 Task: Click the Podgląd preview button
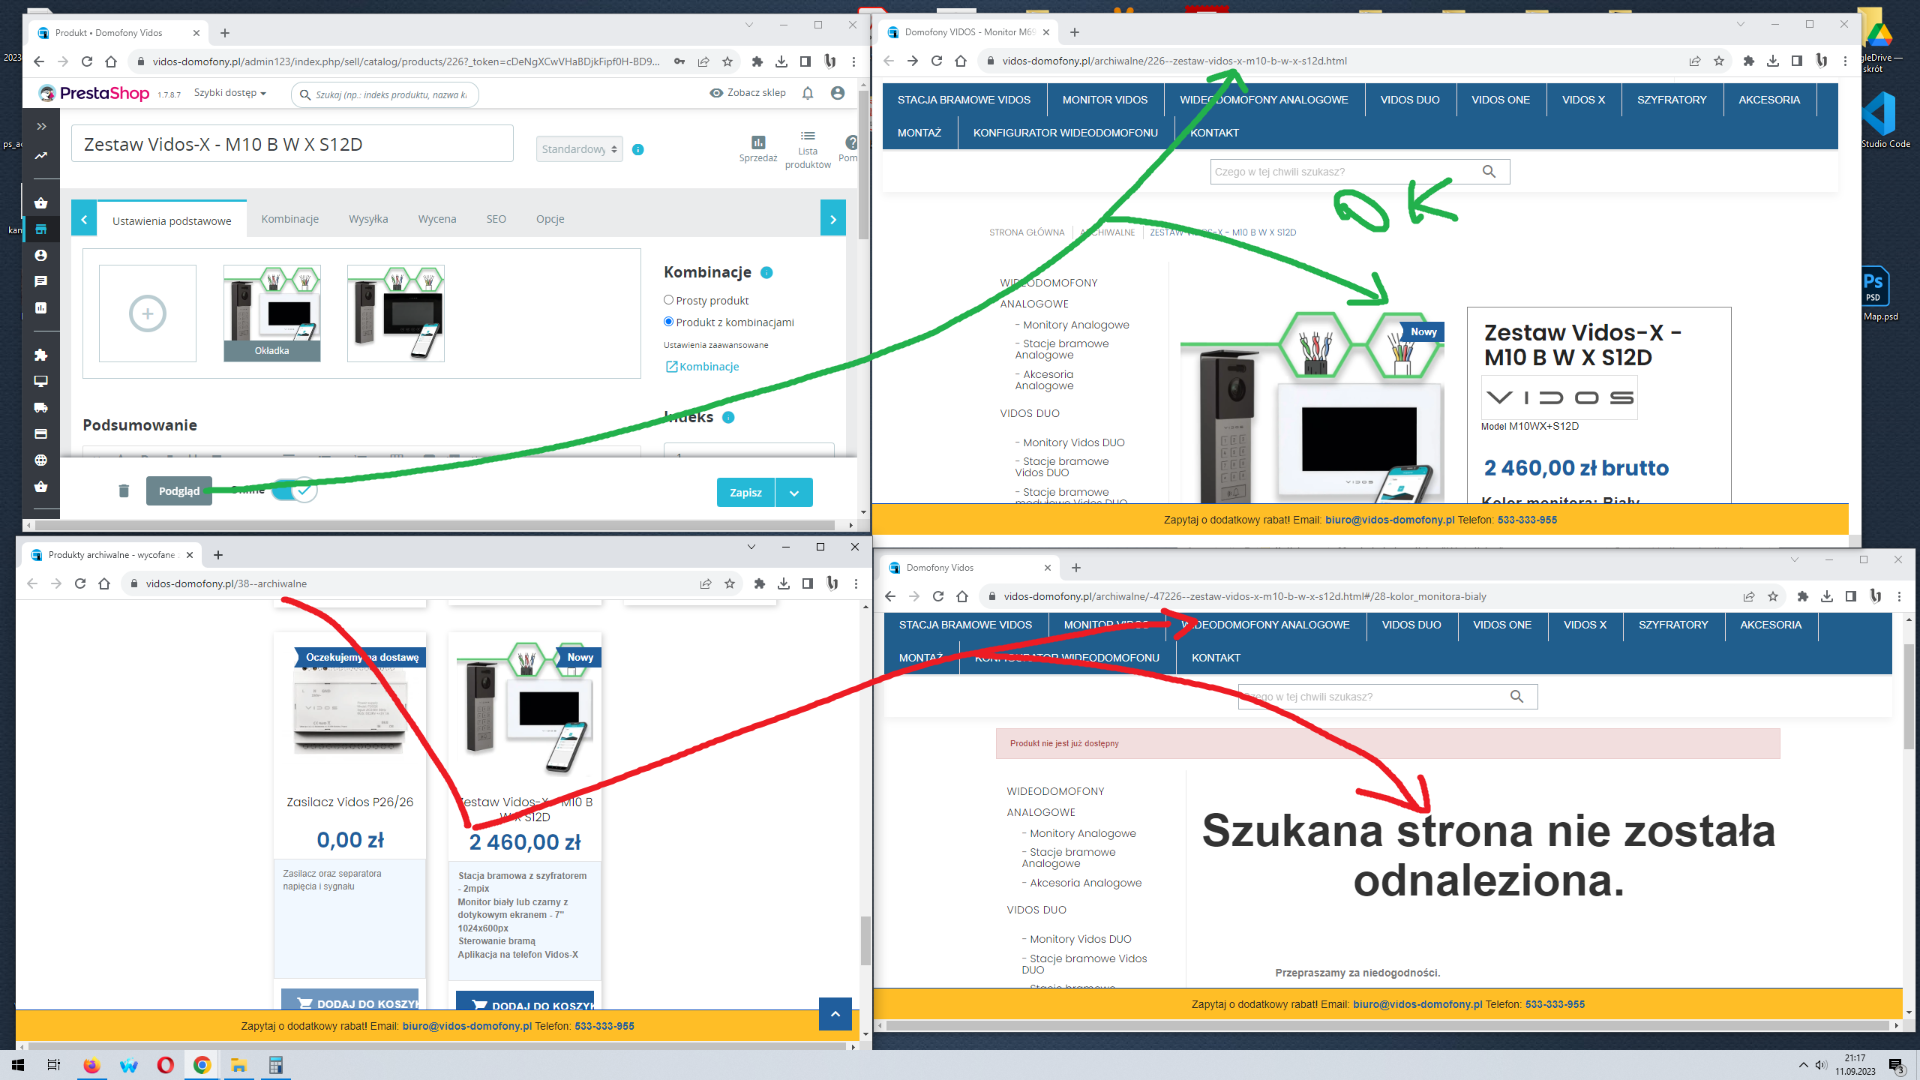[x=179, y=491]
